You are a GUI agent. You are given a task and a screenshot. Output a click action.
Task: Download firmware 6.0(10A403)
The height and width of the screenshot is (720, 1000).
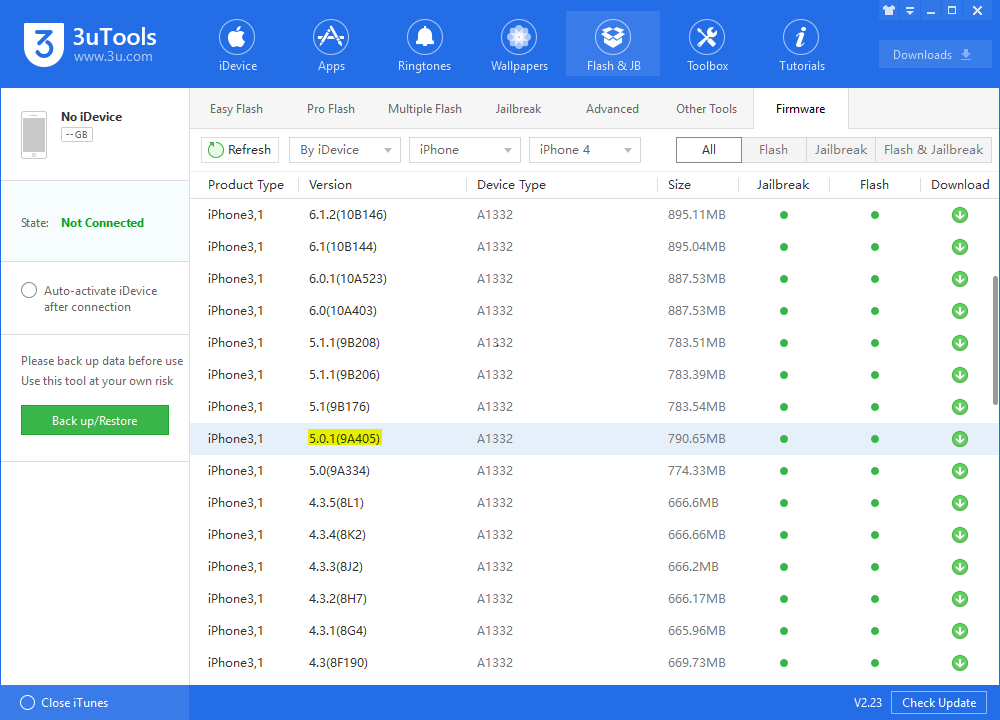click(x=960, y=311)
